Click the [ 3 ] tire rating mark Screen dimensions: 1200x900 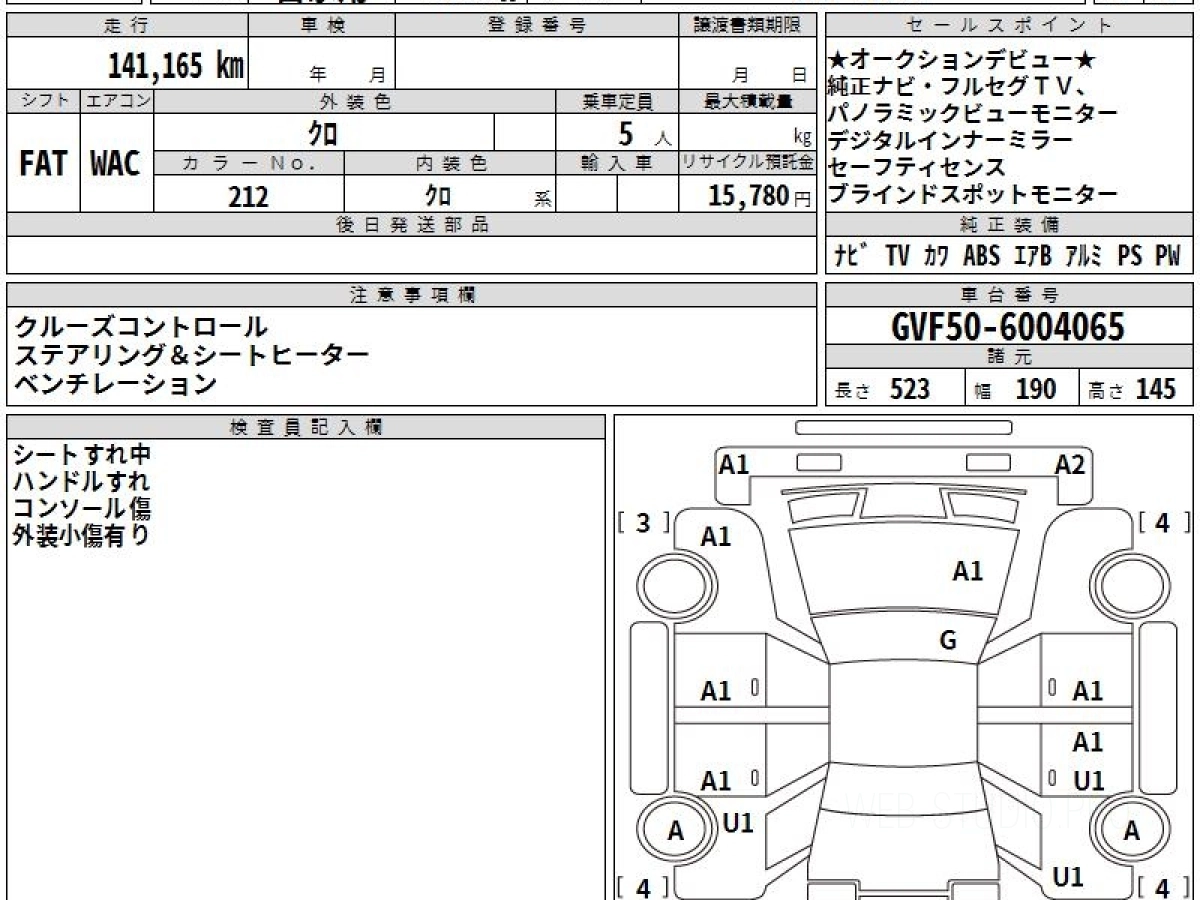(643, 522)
